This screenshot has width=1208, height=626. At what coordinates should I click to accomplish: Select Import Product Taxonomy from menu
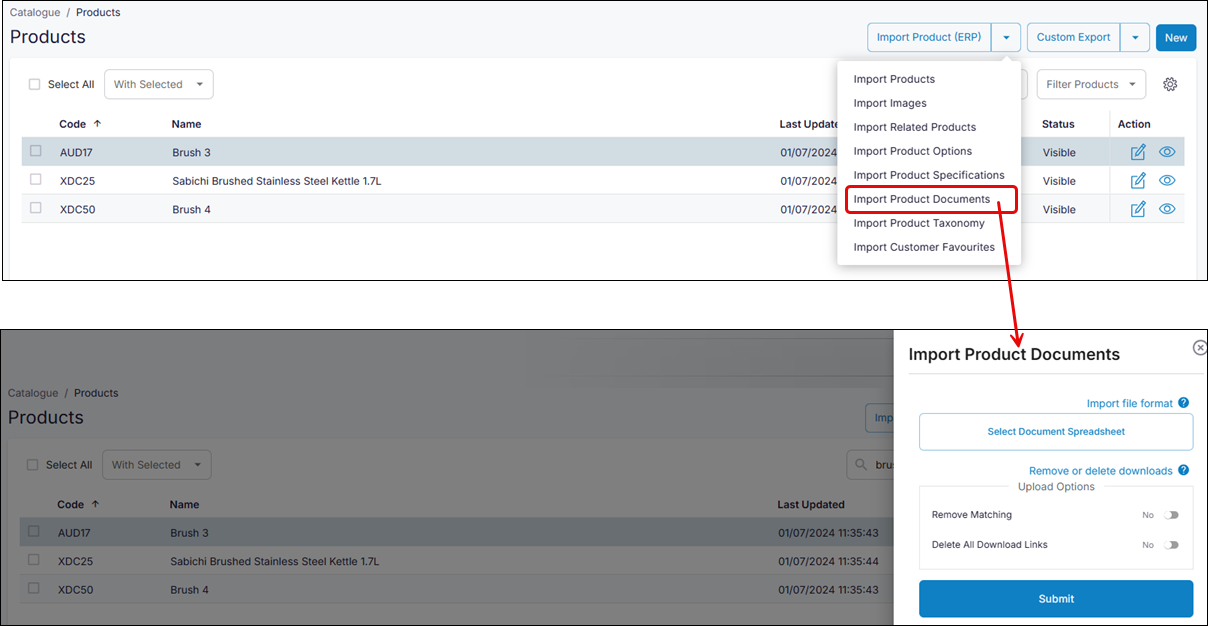coord(918,223)
